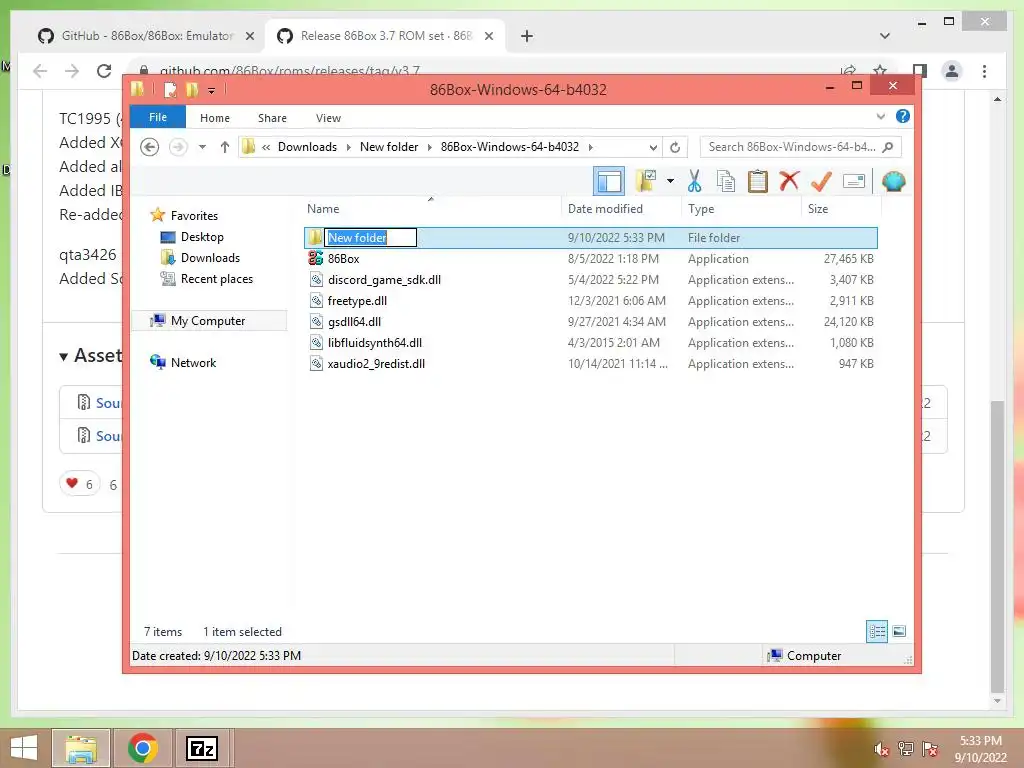
Task: Click Chrome icon in the taskbar
Action: click(x=142, y=748)
